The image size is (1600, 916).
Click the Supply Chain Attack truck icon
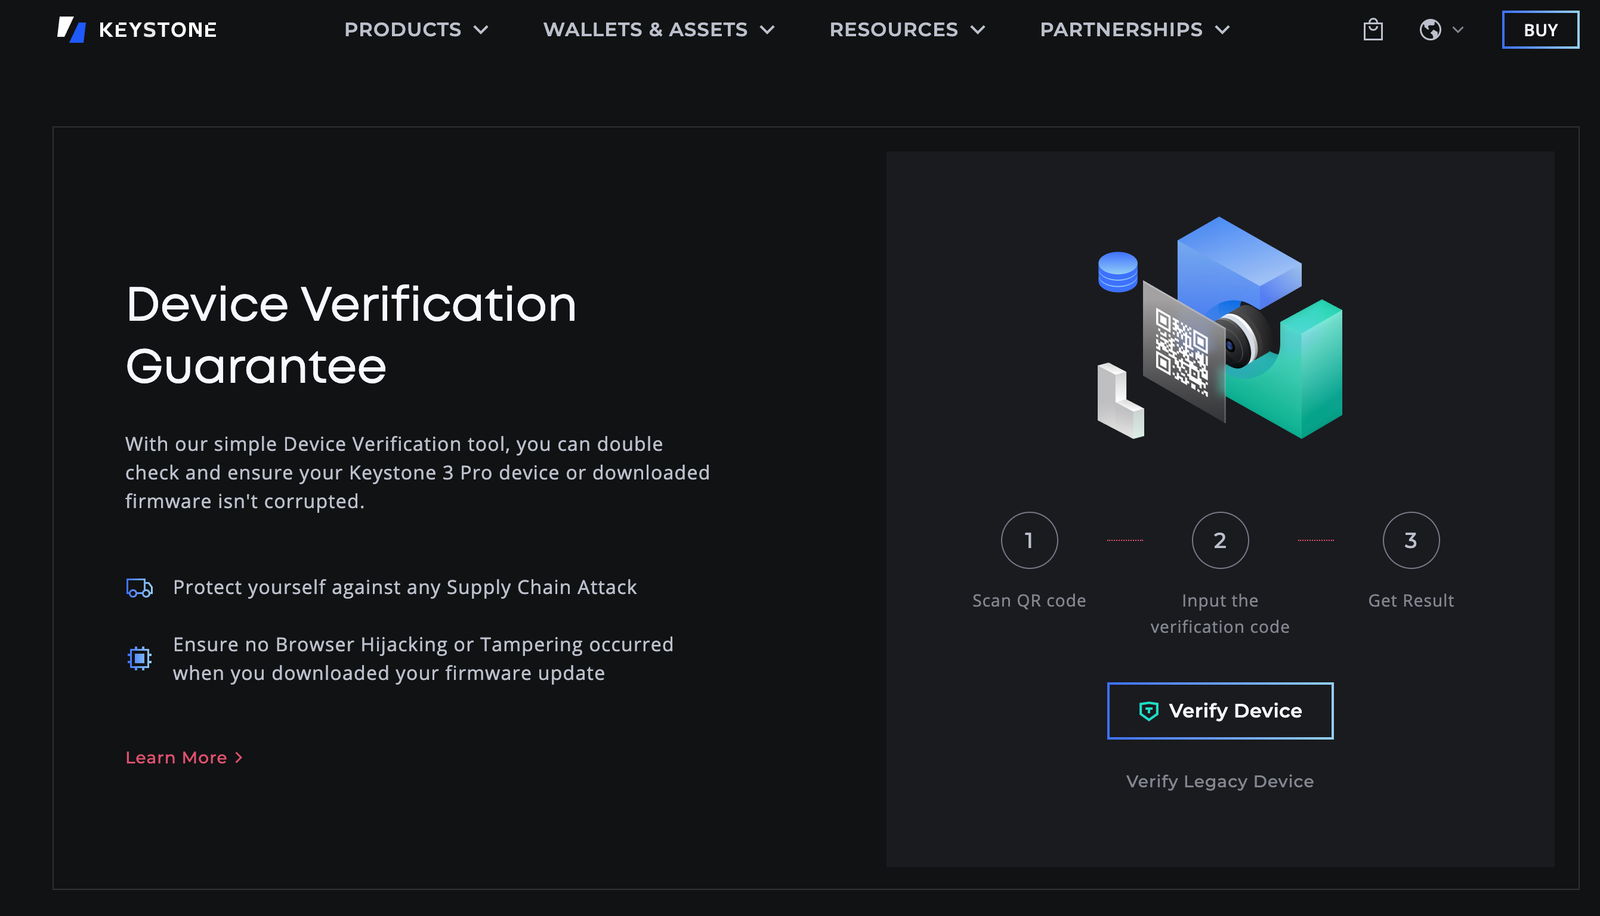140,588
